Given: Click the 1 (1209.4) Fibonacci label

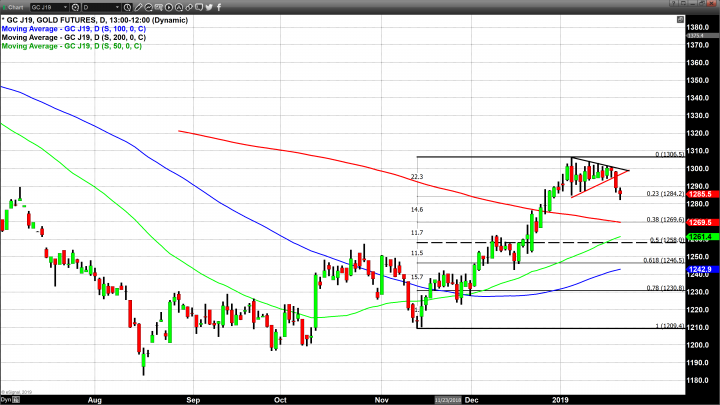Looking at the screenshot, I should click(x=670, y=326).
